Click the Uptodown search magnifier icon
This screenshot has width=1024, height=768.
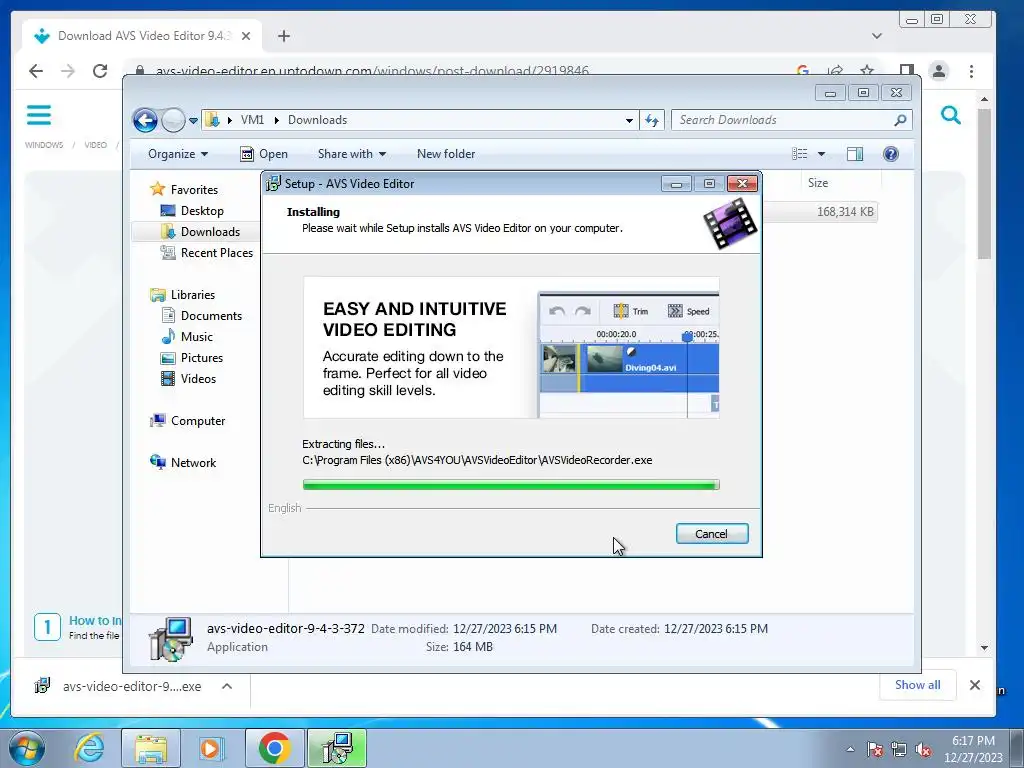pos(951,116)
